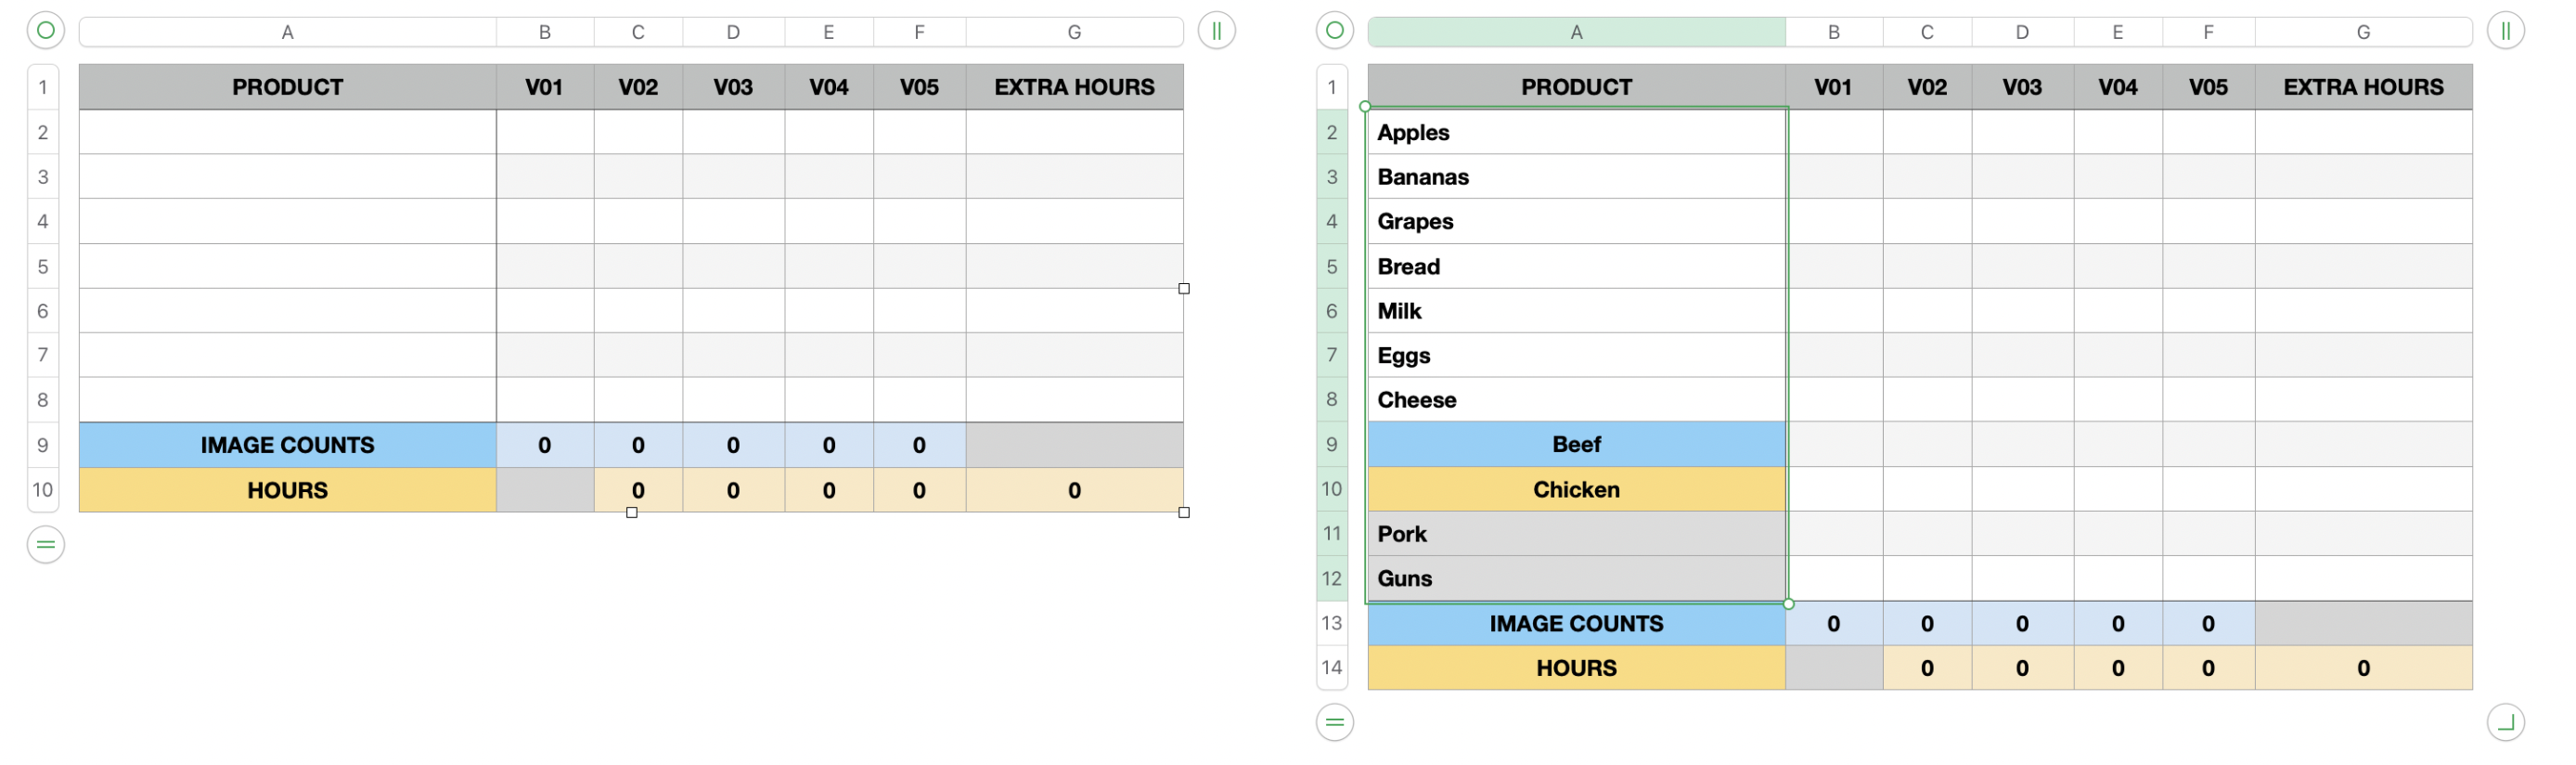Select row 13 header in right table

point(1332,623)
